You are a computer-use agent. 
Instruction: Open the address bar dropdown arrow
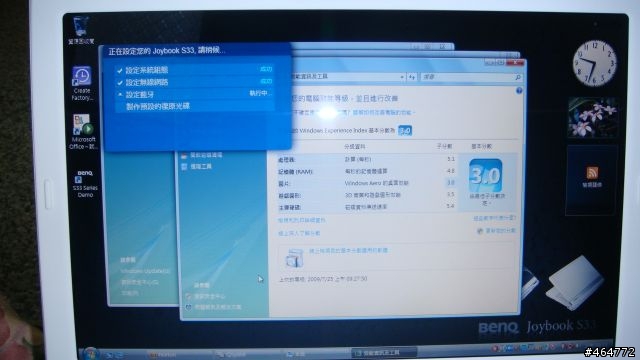pos(402,77)
